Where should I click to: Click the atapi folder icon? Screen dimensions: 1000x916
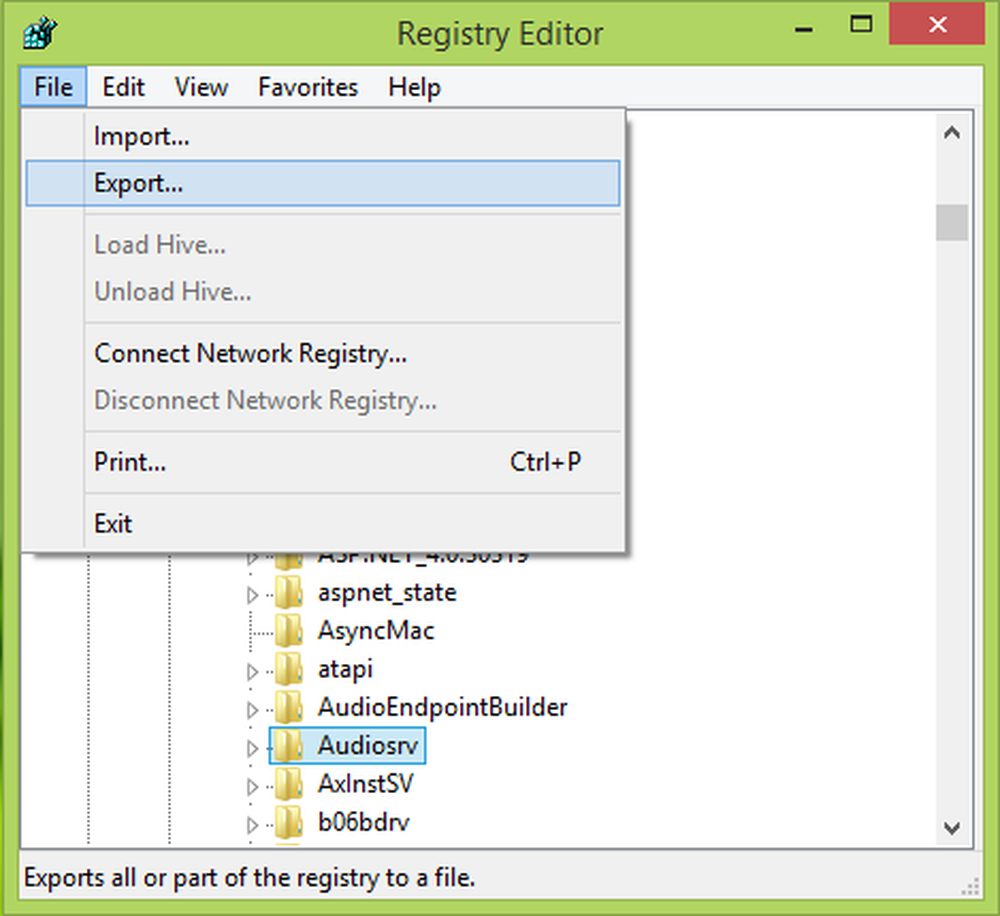[x=289, y=669]
